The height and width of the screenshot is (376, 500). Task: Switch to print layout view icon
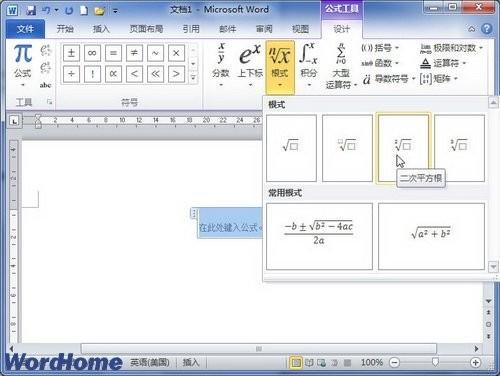(x=295, y=363)
